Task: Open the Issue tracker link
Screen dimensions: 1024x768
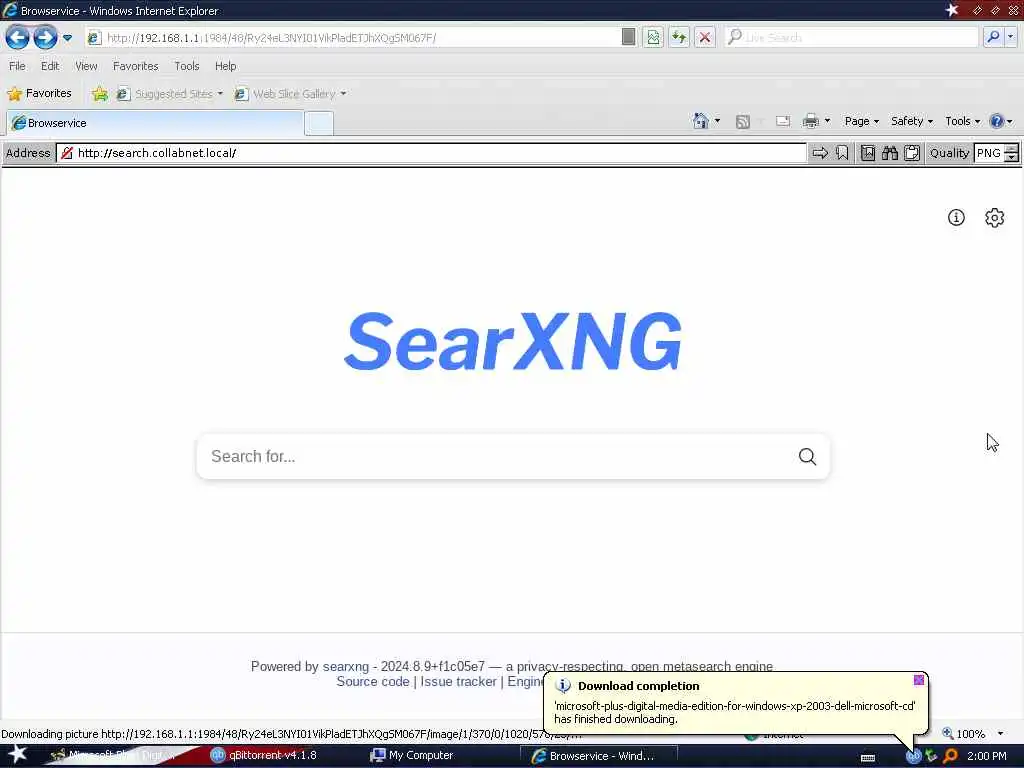Action: pyautogui.click(x=458, y=681)
